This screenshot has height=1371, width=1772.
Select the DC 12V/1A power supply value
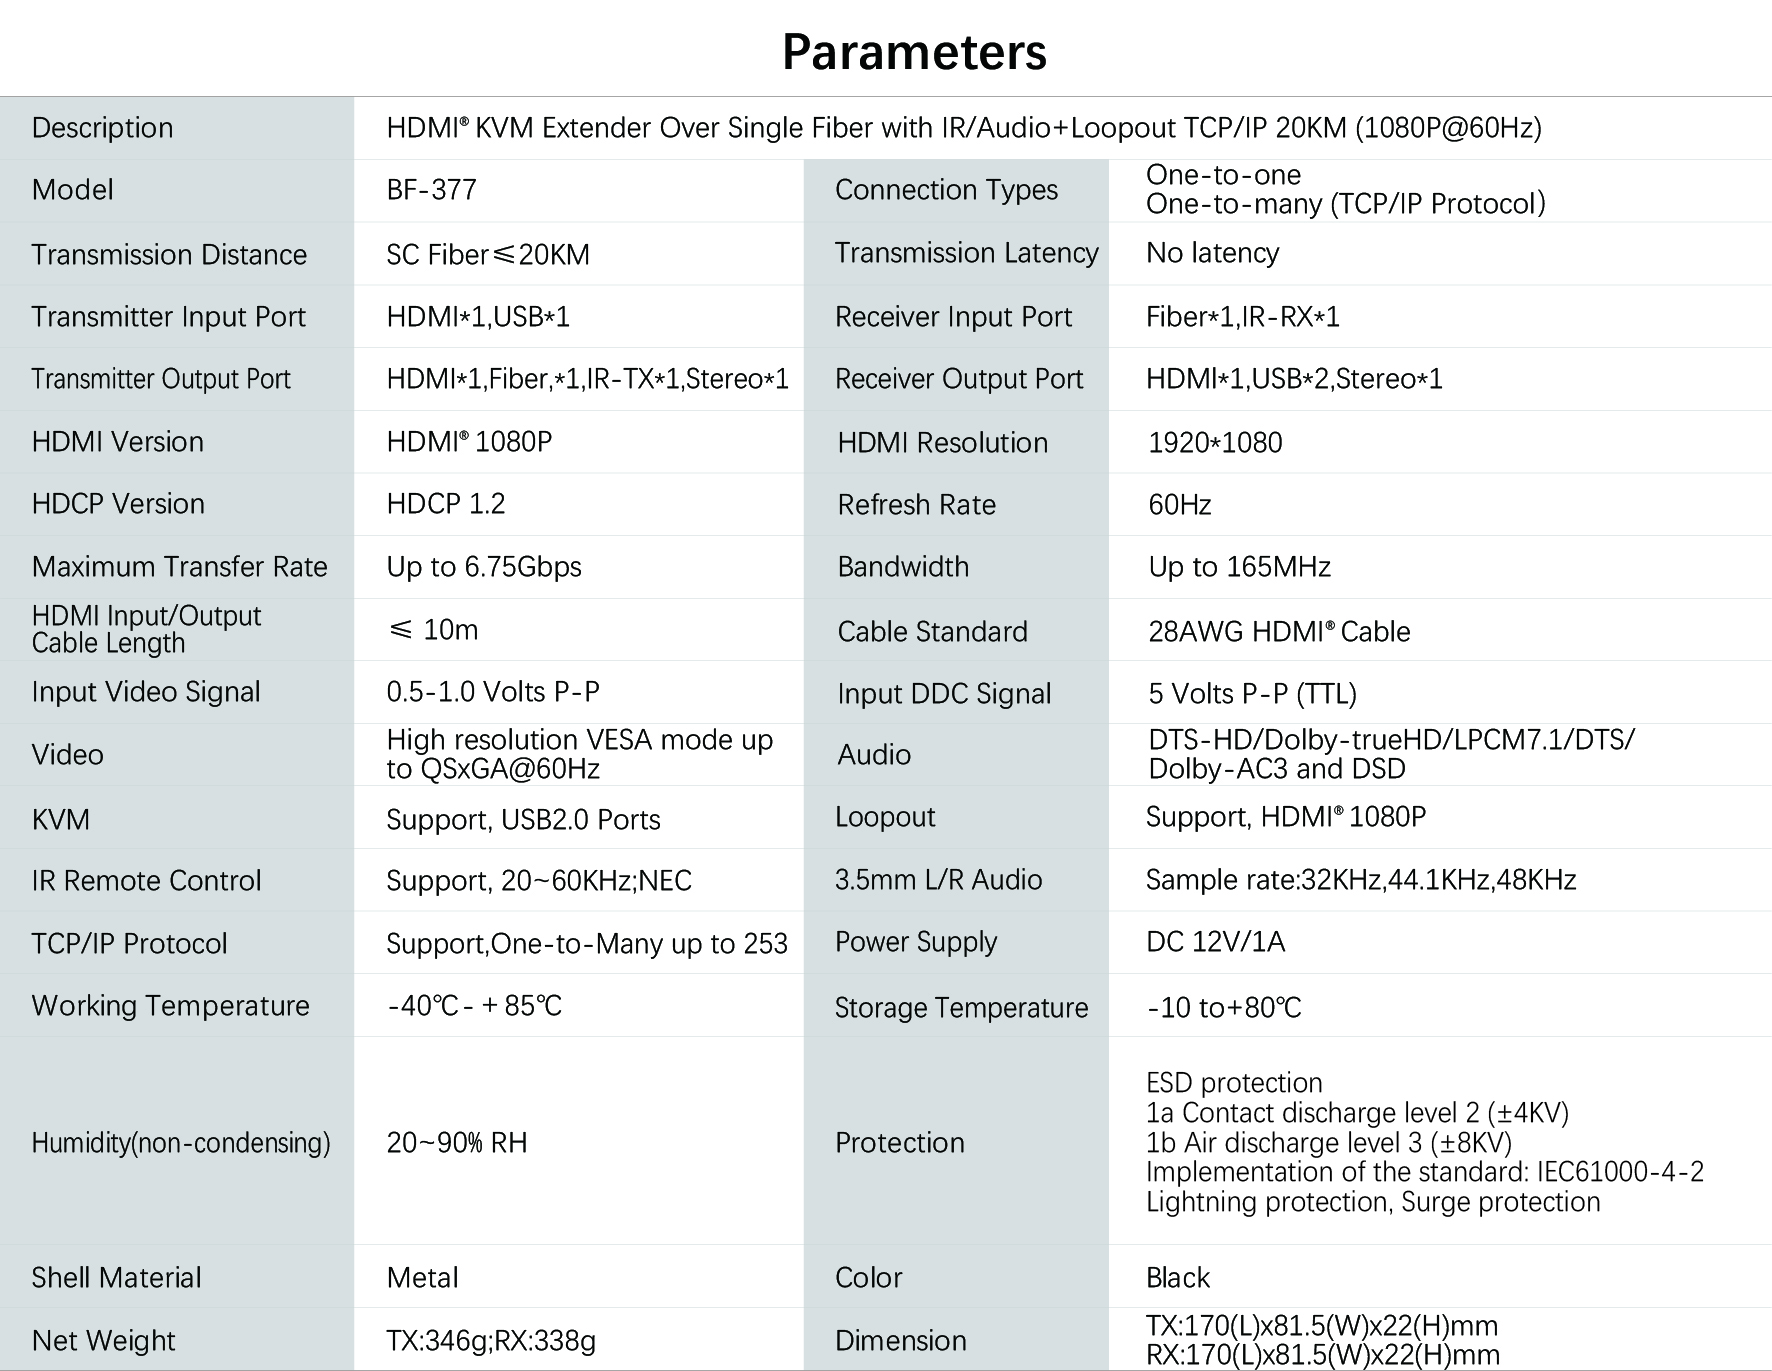point(1215,942)
